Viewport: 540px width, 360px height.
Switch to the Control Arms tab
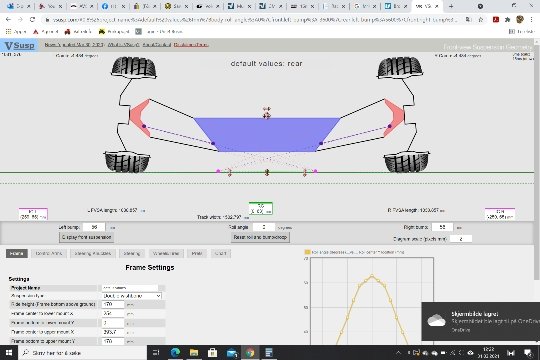coord(49,254)
